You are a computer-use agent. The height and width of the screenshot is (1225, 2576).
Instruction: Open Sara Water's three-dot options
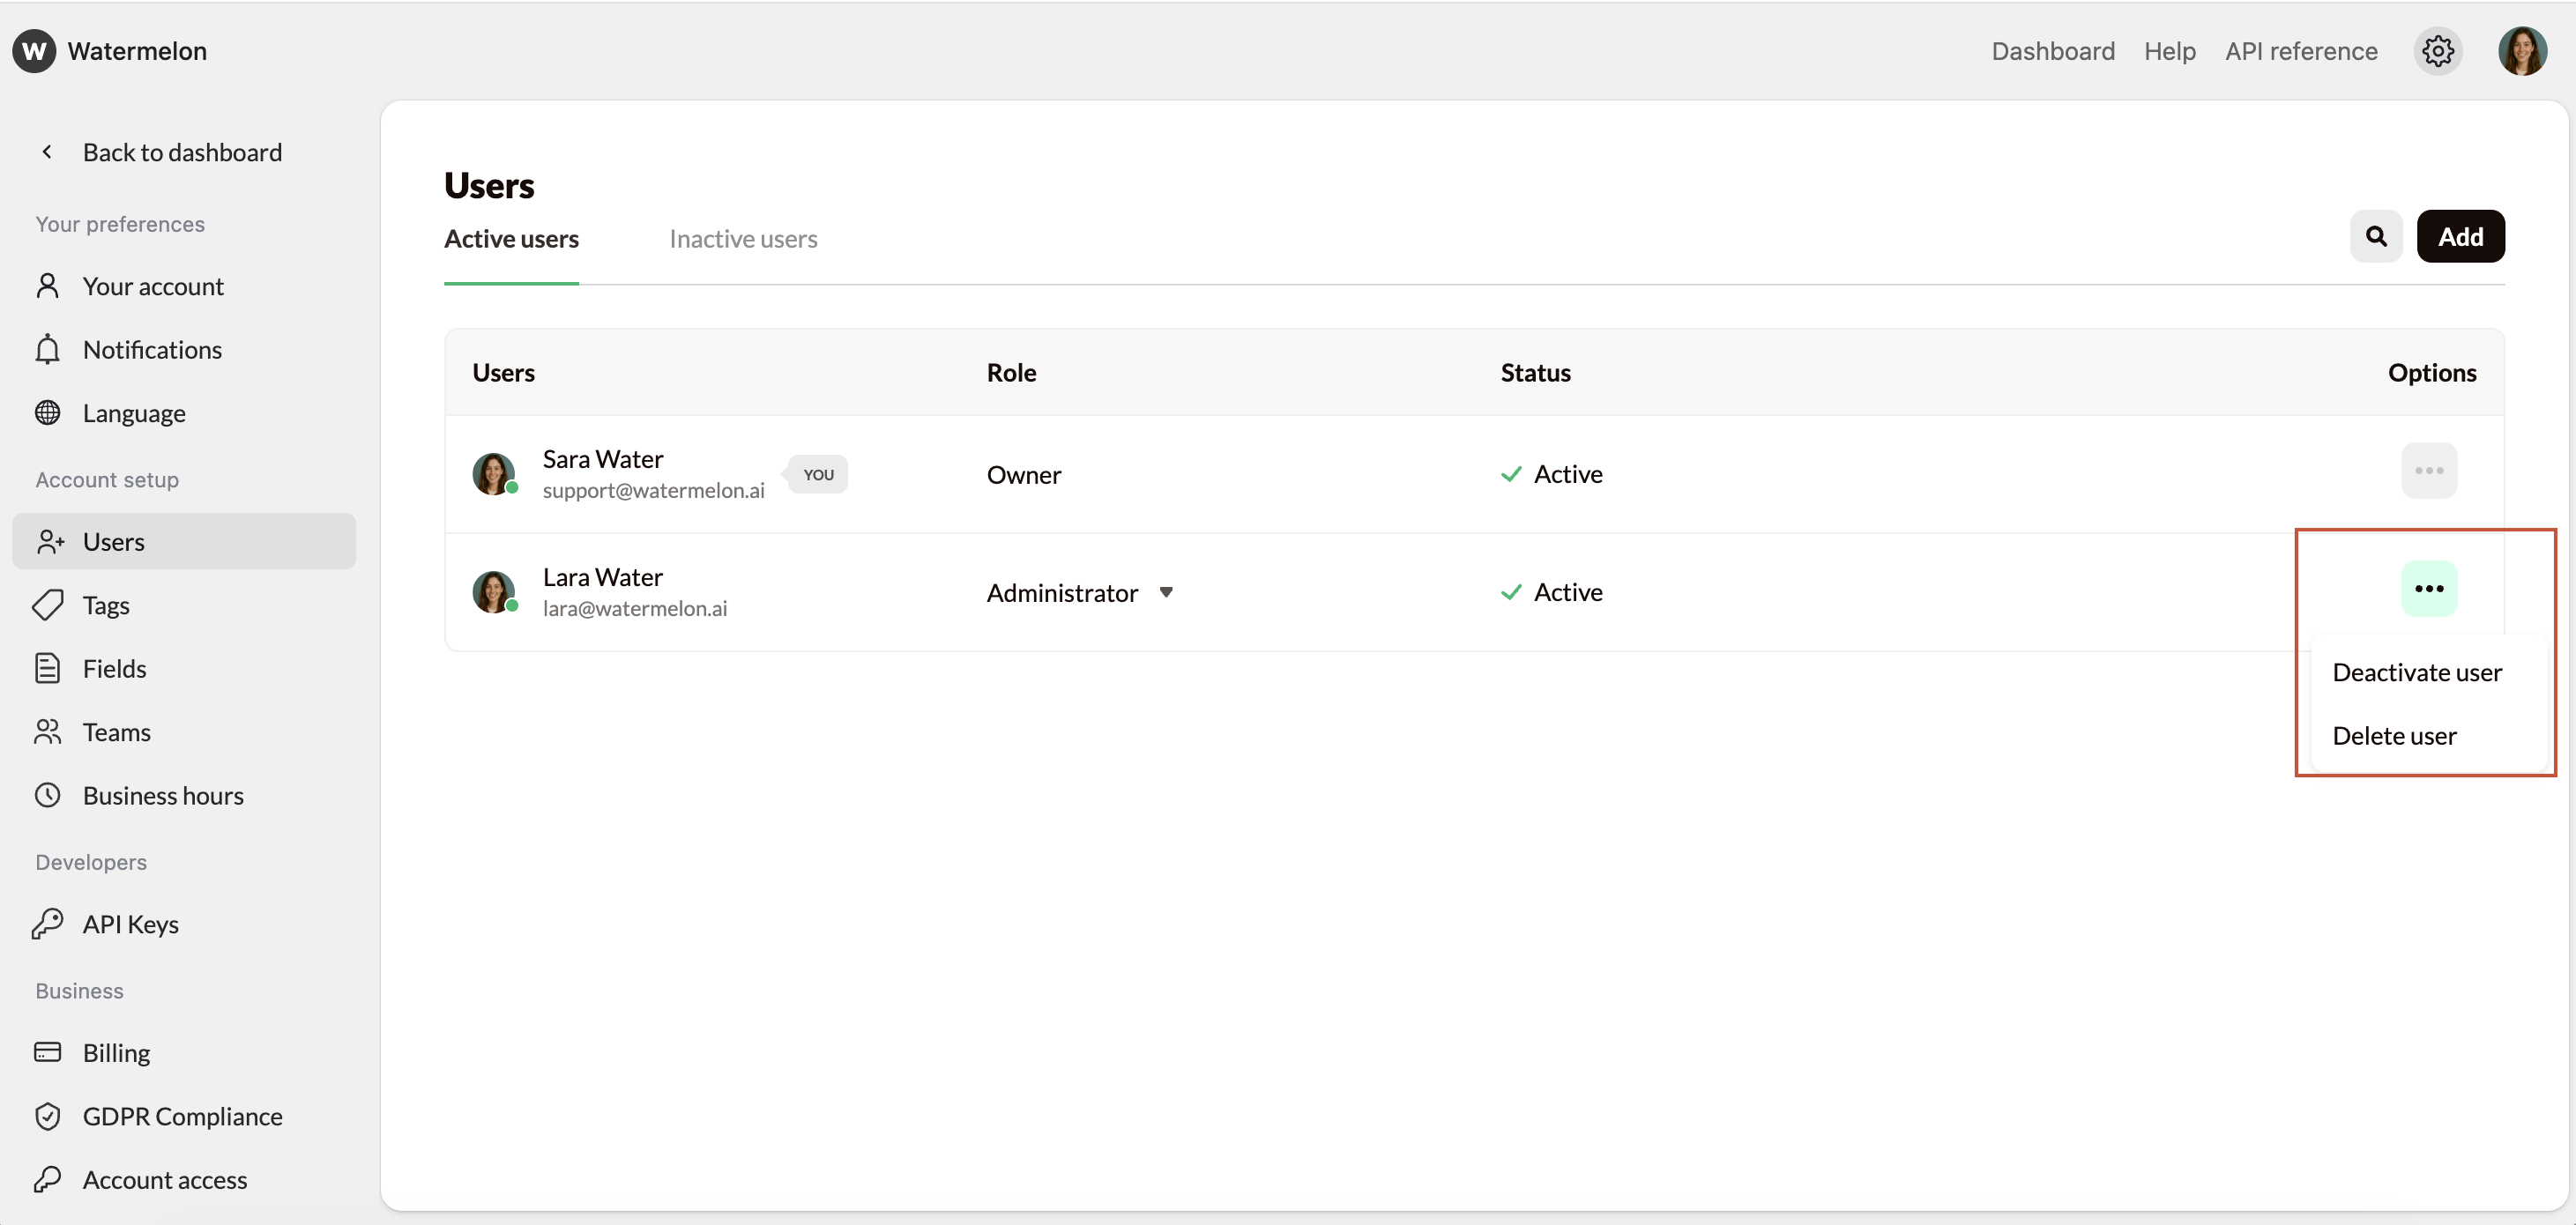(x=2428, y=471)
